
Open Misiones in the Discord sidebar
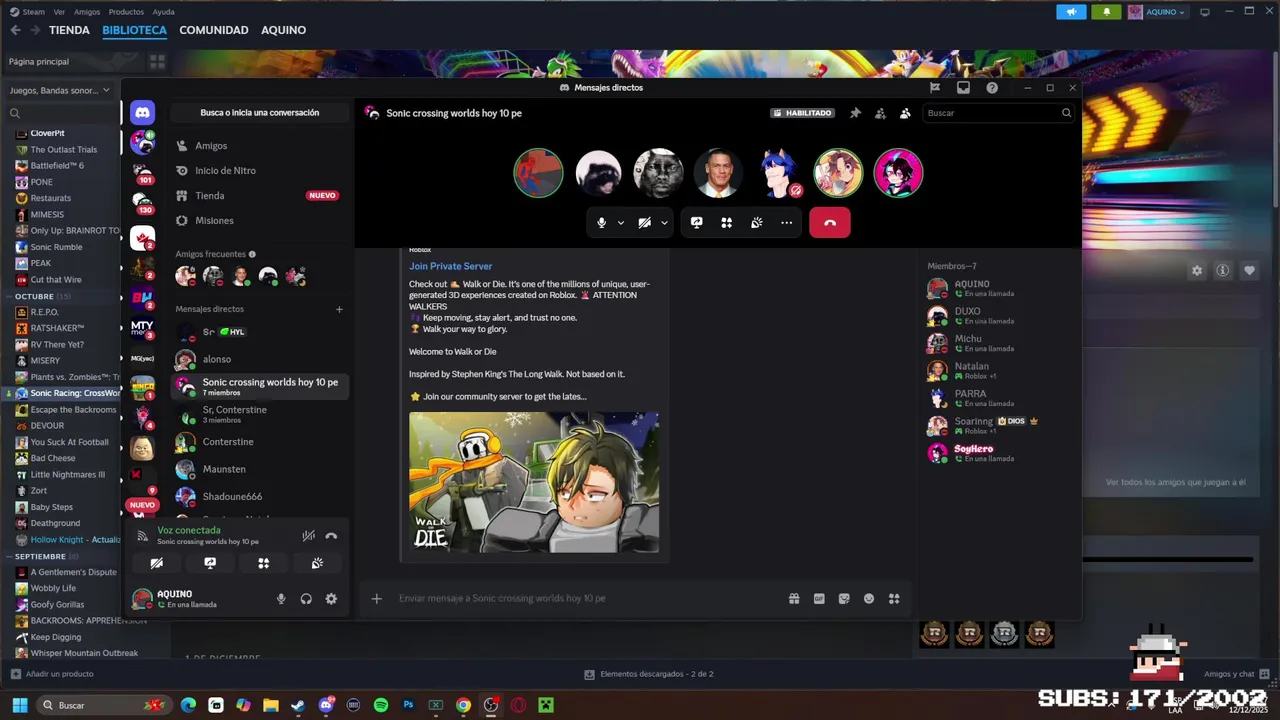pyautogui.click(x=258, y=221)
